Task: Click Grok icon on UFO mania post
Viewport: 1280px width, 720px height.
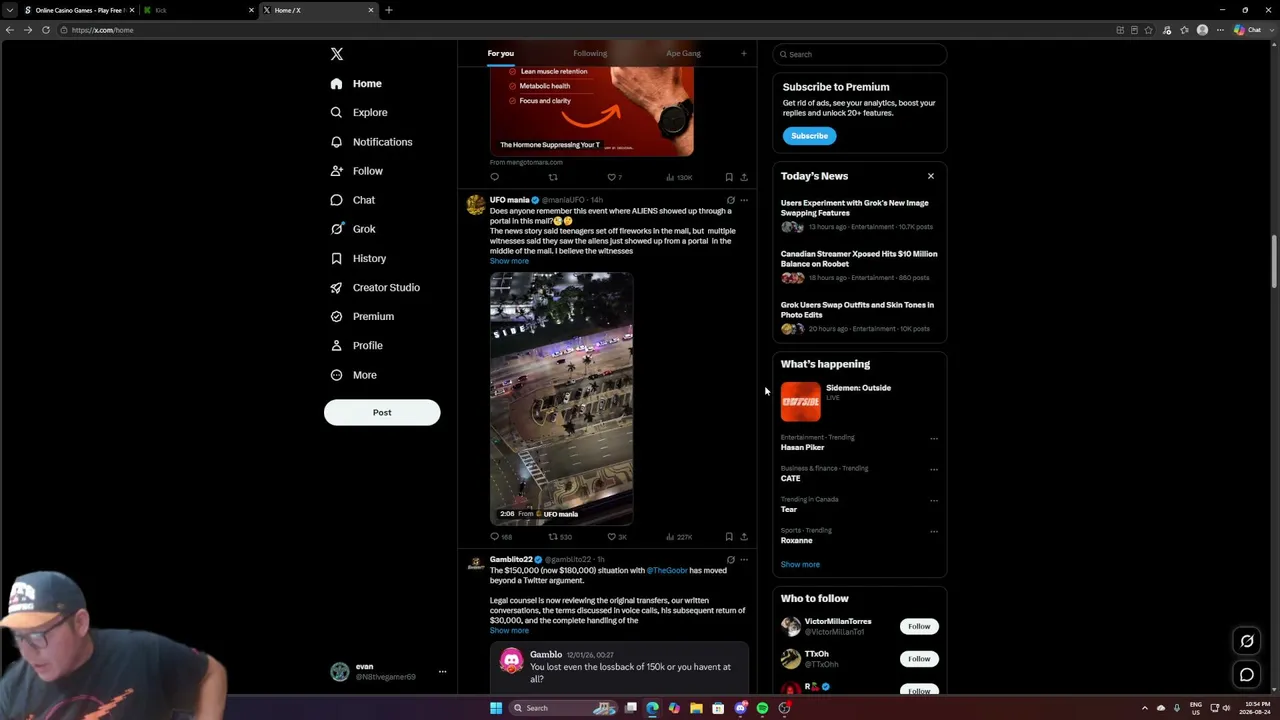Action: (x=730, y=200)
